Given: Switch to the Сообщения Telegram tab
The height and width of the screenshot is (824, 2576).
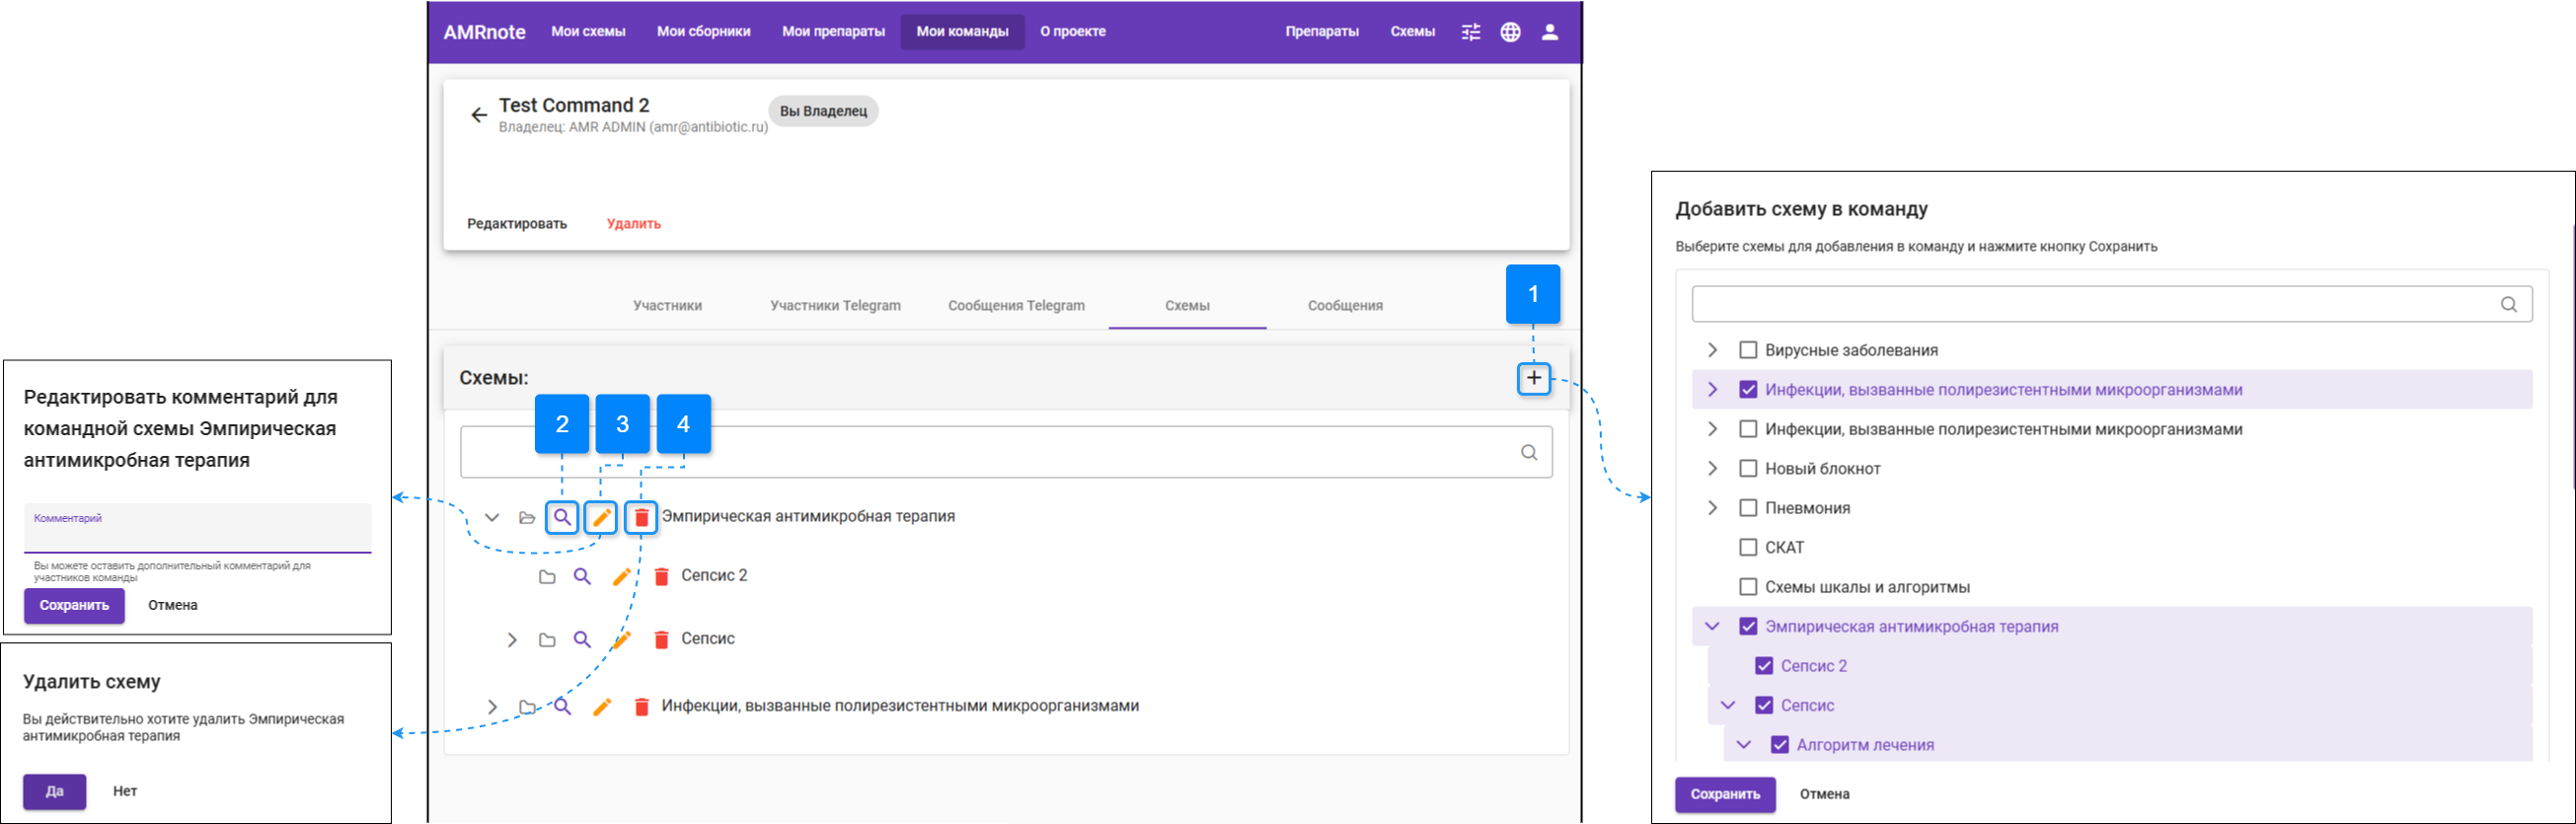Looking at the screenshot, I should pyautogui.click(x=1016, y=306).
